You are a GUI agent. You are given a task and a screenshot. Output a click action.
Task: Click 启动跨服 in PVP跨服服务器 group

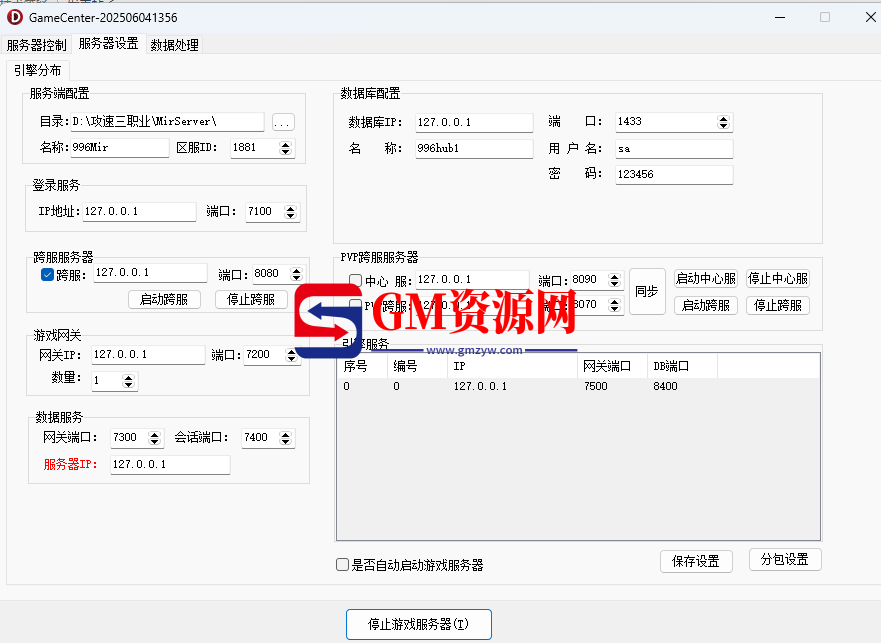pos(706,306)
